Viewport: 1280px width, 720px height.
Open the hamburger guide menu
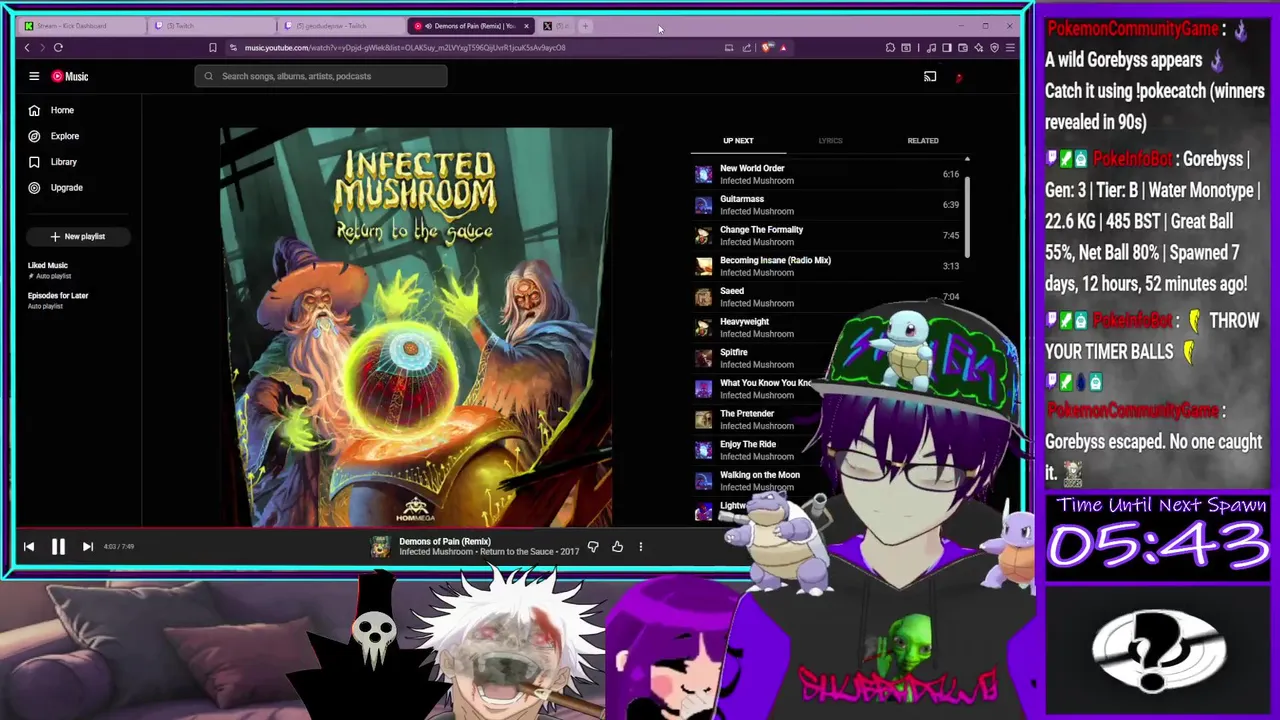tap(34, 76)
